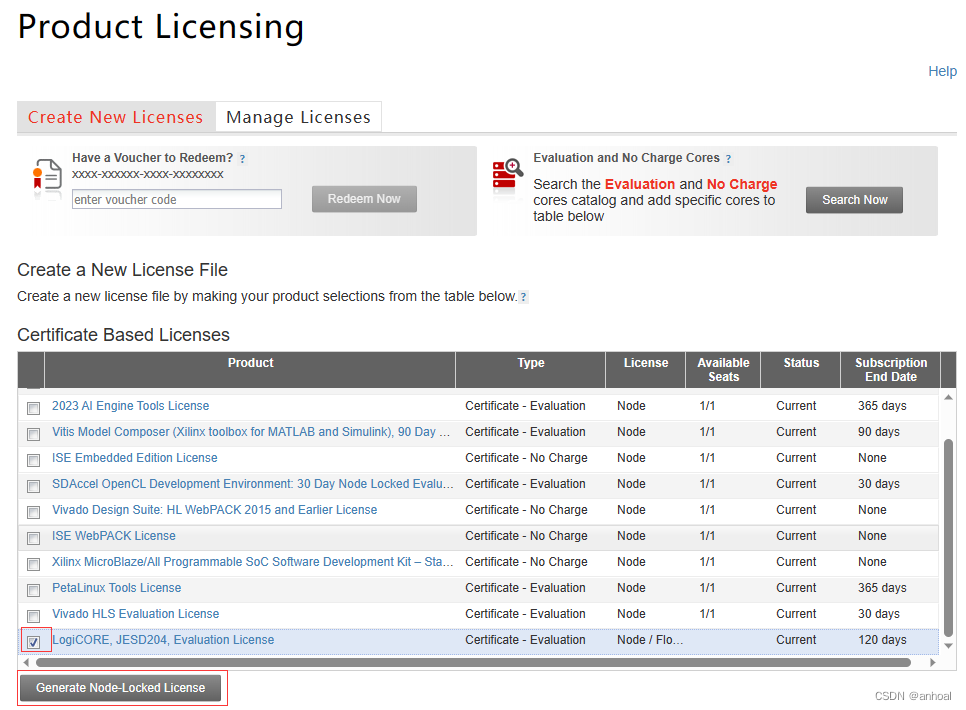The height and width of the screenshot is (710, 966).
Task: Check the 2023 AI Engine Tools License checkbox
Action: tap(33, 406)
